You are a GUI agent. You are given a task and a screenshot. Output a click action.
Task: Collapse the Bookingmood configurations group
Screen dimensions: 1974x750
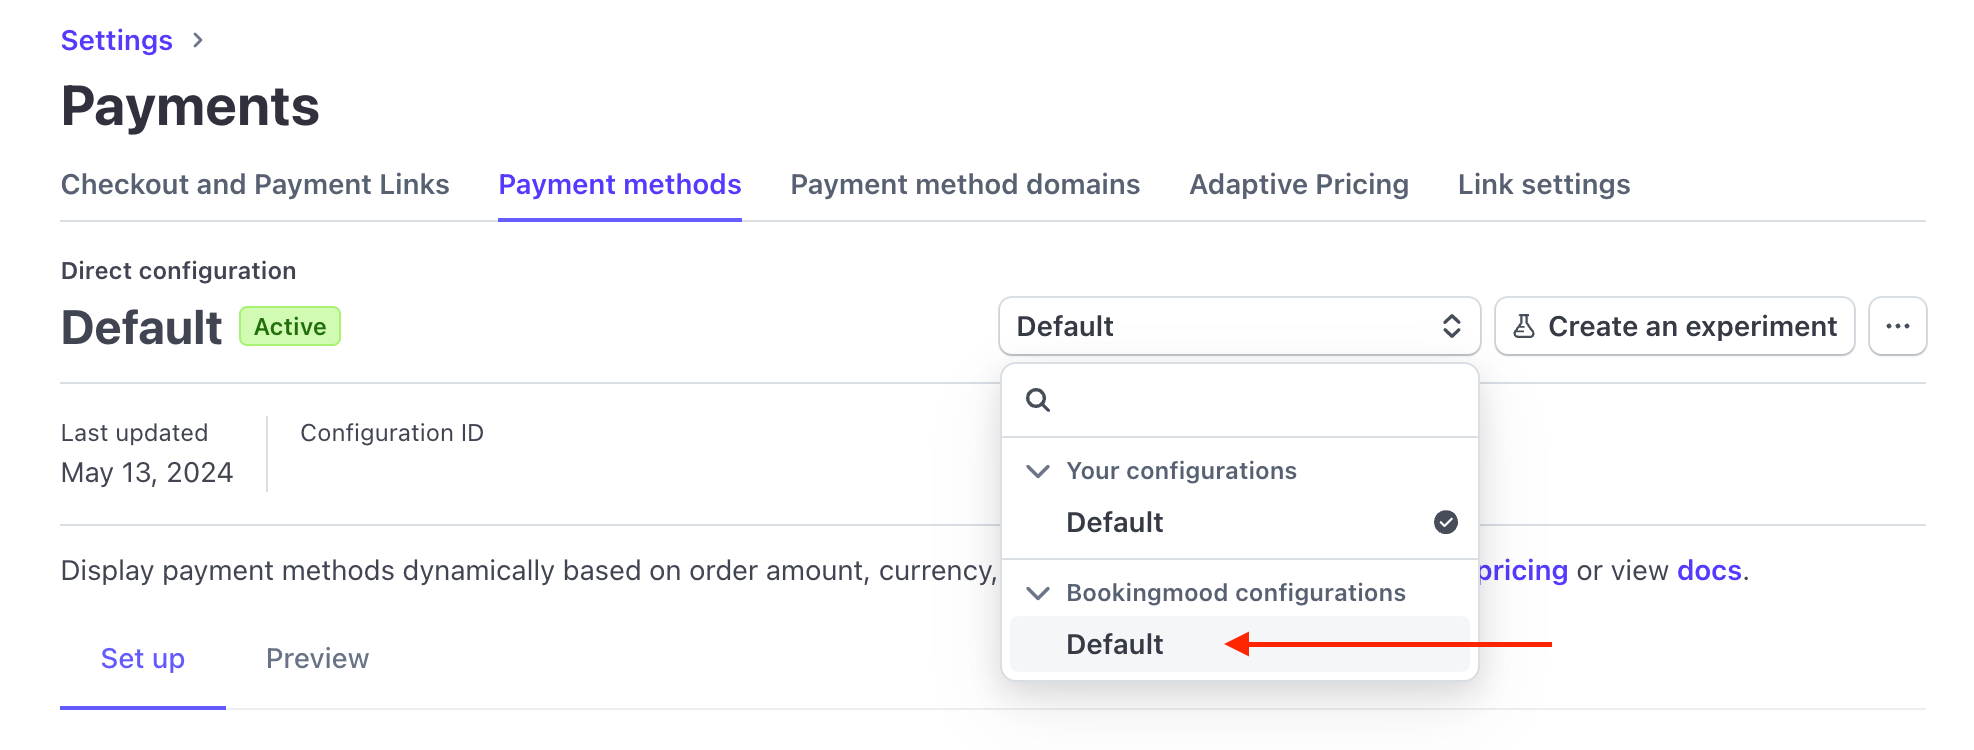point(1038,593)
